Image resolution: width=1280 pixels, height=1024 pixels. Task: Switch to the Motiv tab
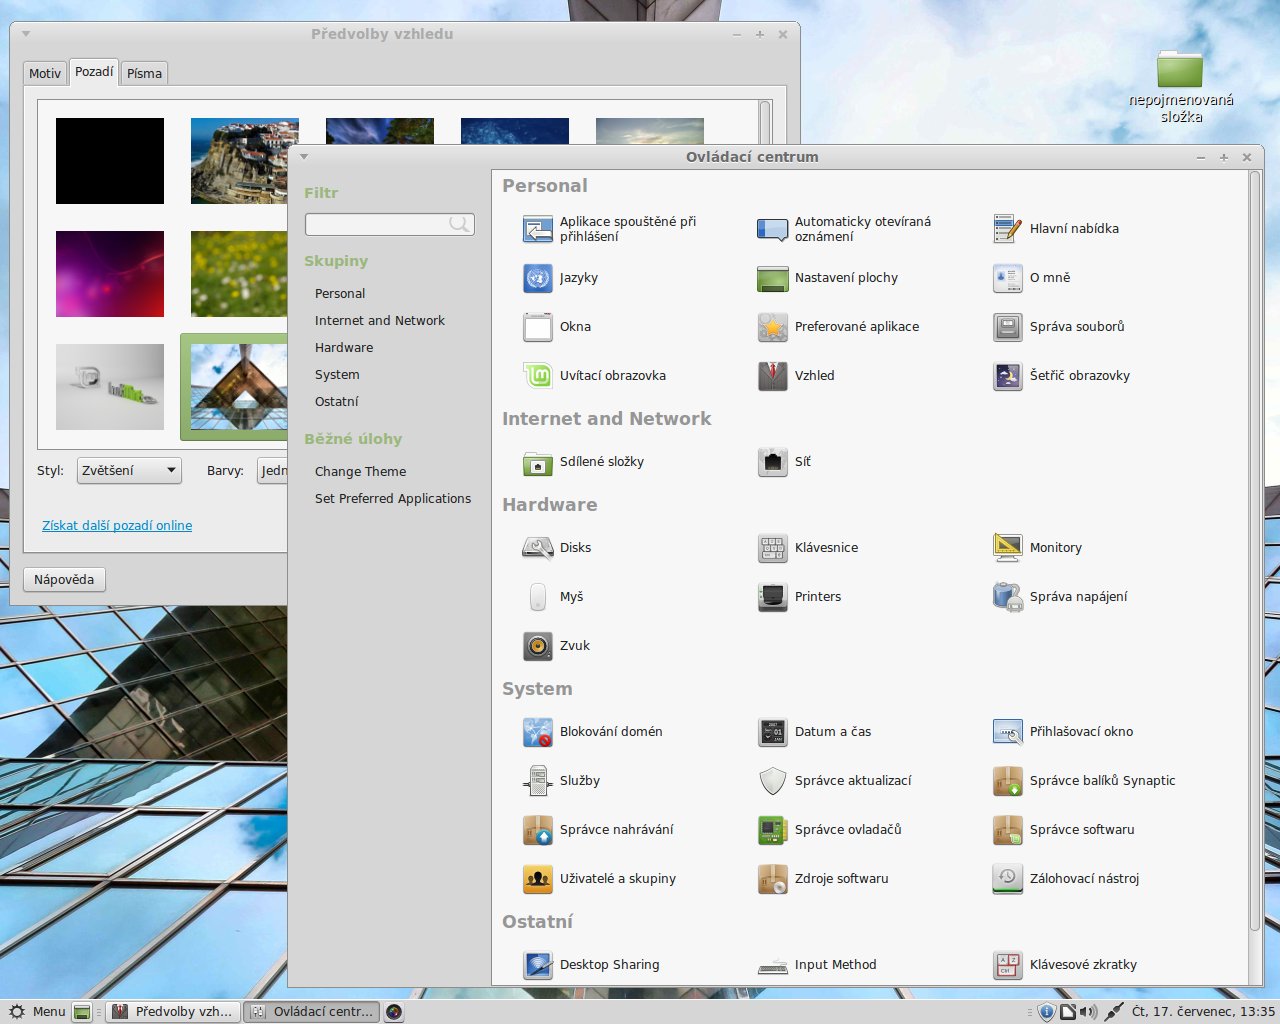coord(45,73)
